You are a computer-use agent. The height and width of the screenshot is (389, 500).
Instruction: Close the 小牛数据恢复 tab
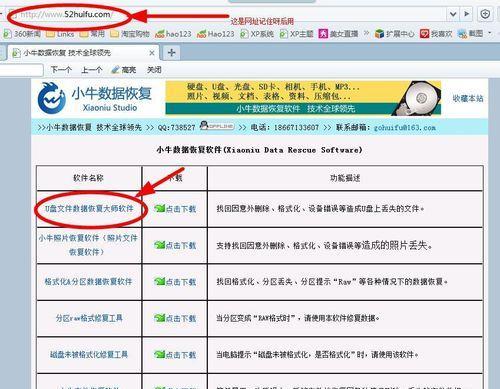click(152, 53)
